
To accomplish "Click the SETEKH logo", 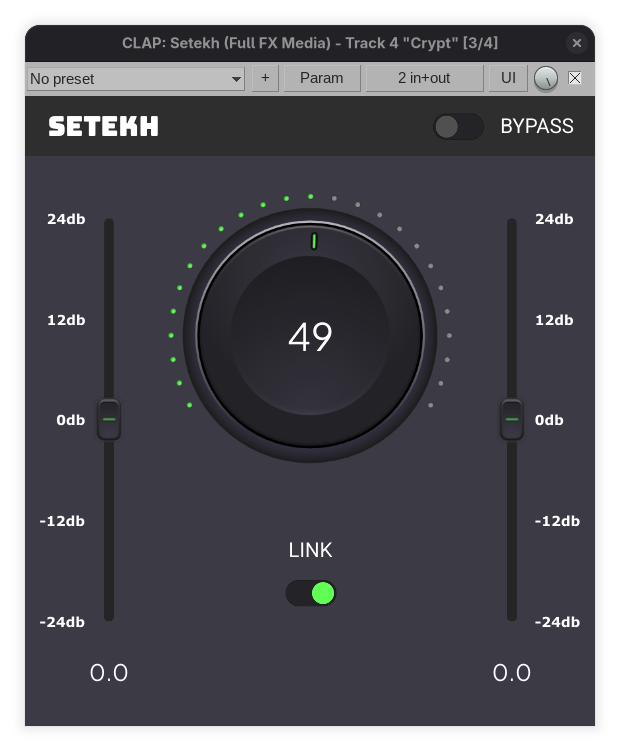I will pos(103,126).
